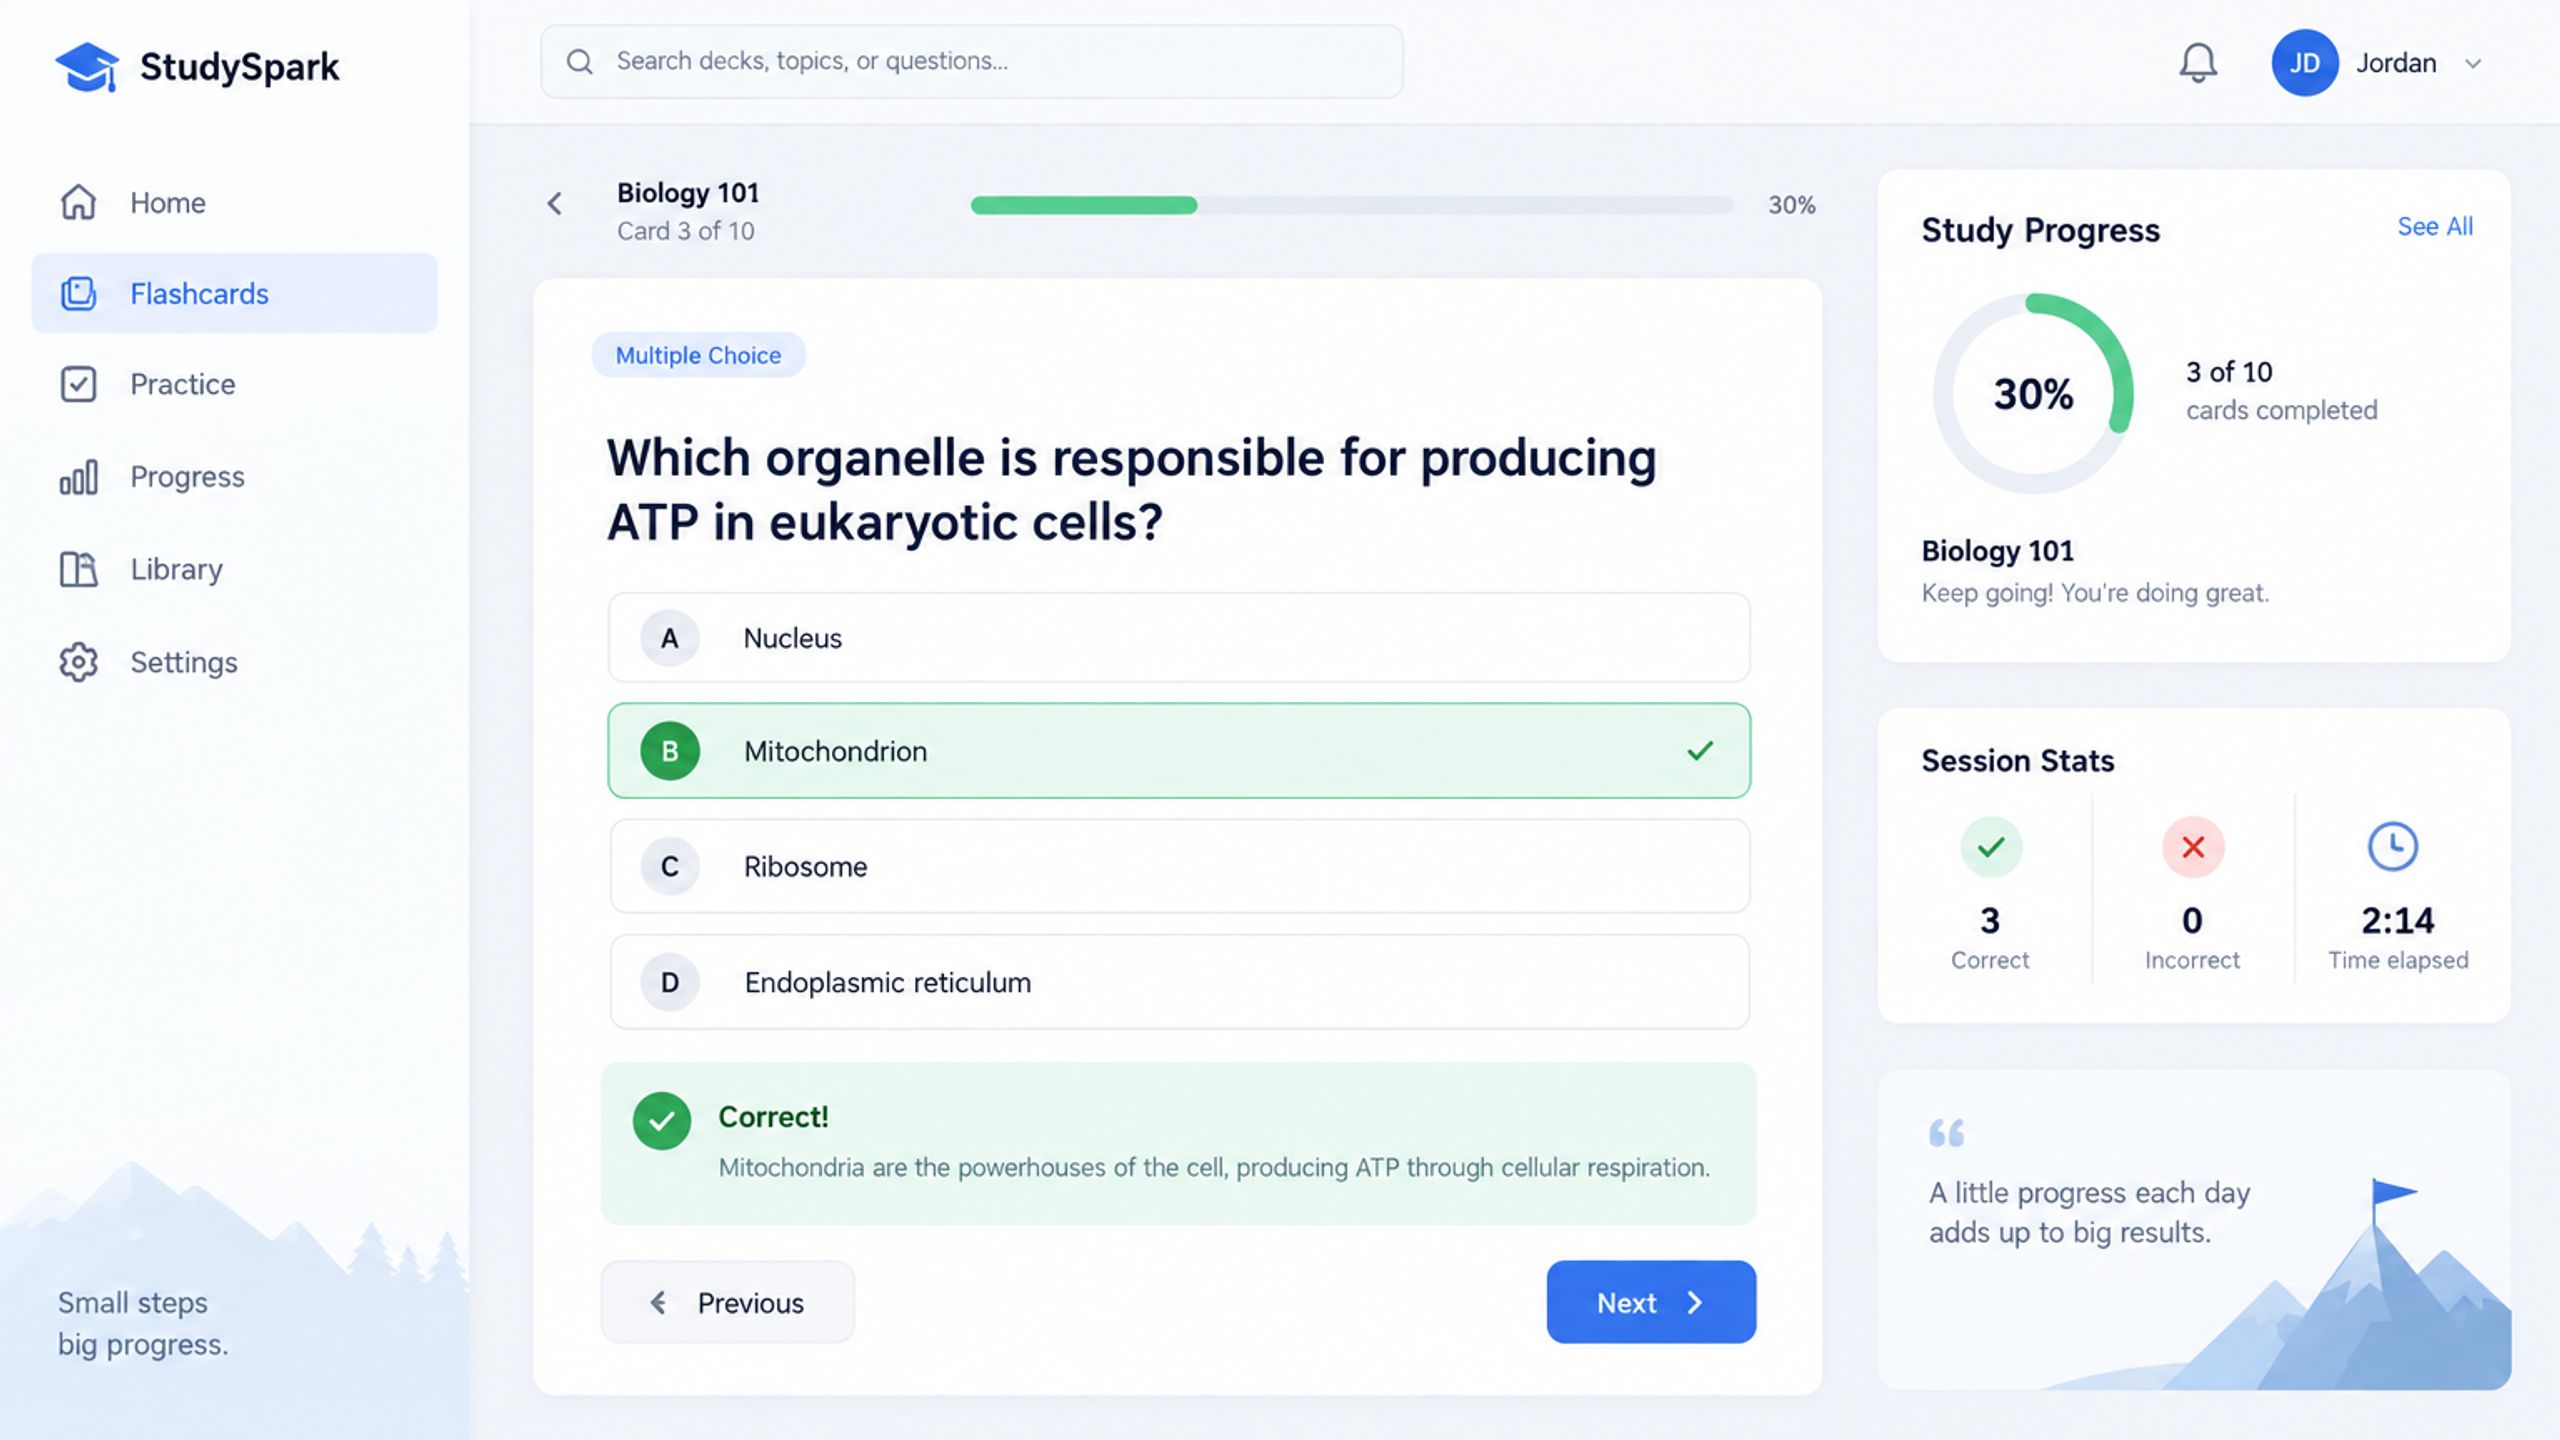Open Flashcards section
This screenshot has width=2560, height=1440.
[x=234, y=293]
